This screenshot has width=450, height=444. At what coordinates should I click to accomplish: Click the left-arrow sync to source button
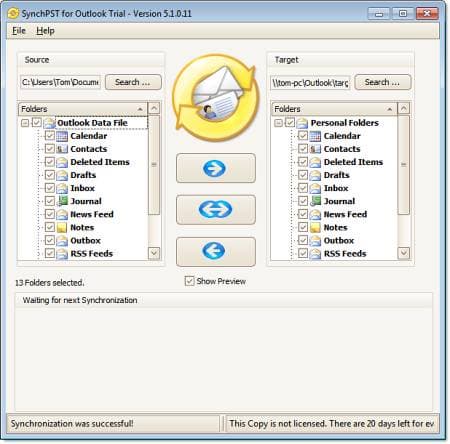[216, 251]
